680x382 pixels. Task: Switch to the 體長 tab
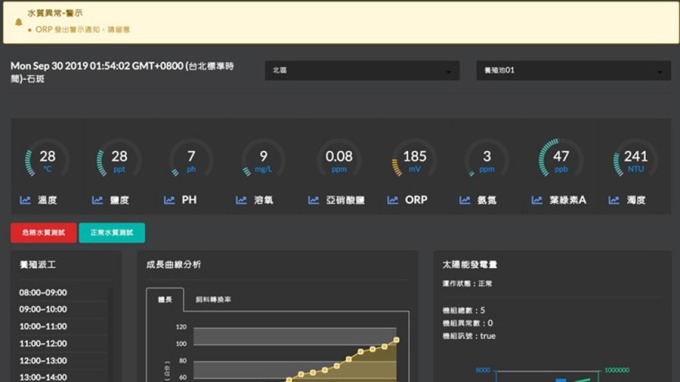(165, 299)
